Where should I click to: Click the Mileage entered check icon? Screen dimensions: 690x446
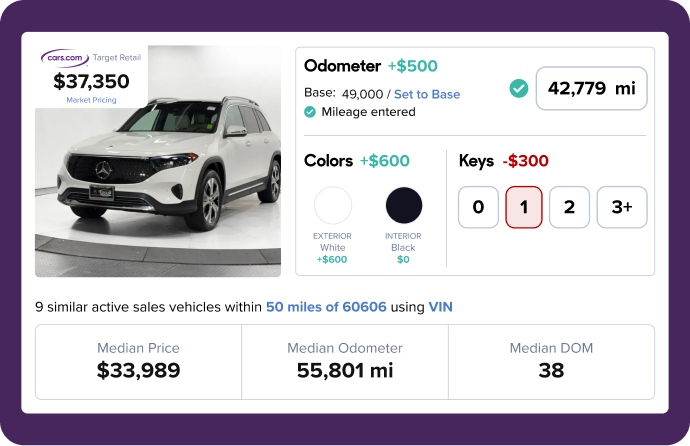pyautogui.click(x=310, y=112)
